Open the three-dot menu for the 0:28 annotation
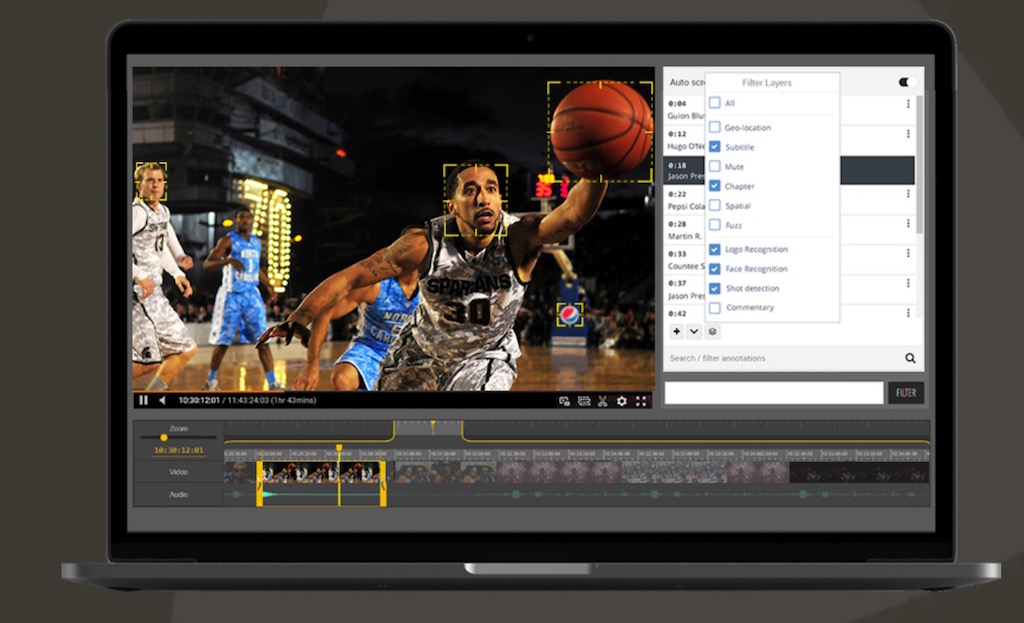The width and height of the screenshot is (1024, 623). click(x=908, y=224)
